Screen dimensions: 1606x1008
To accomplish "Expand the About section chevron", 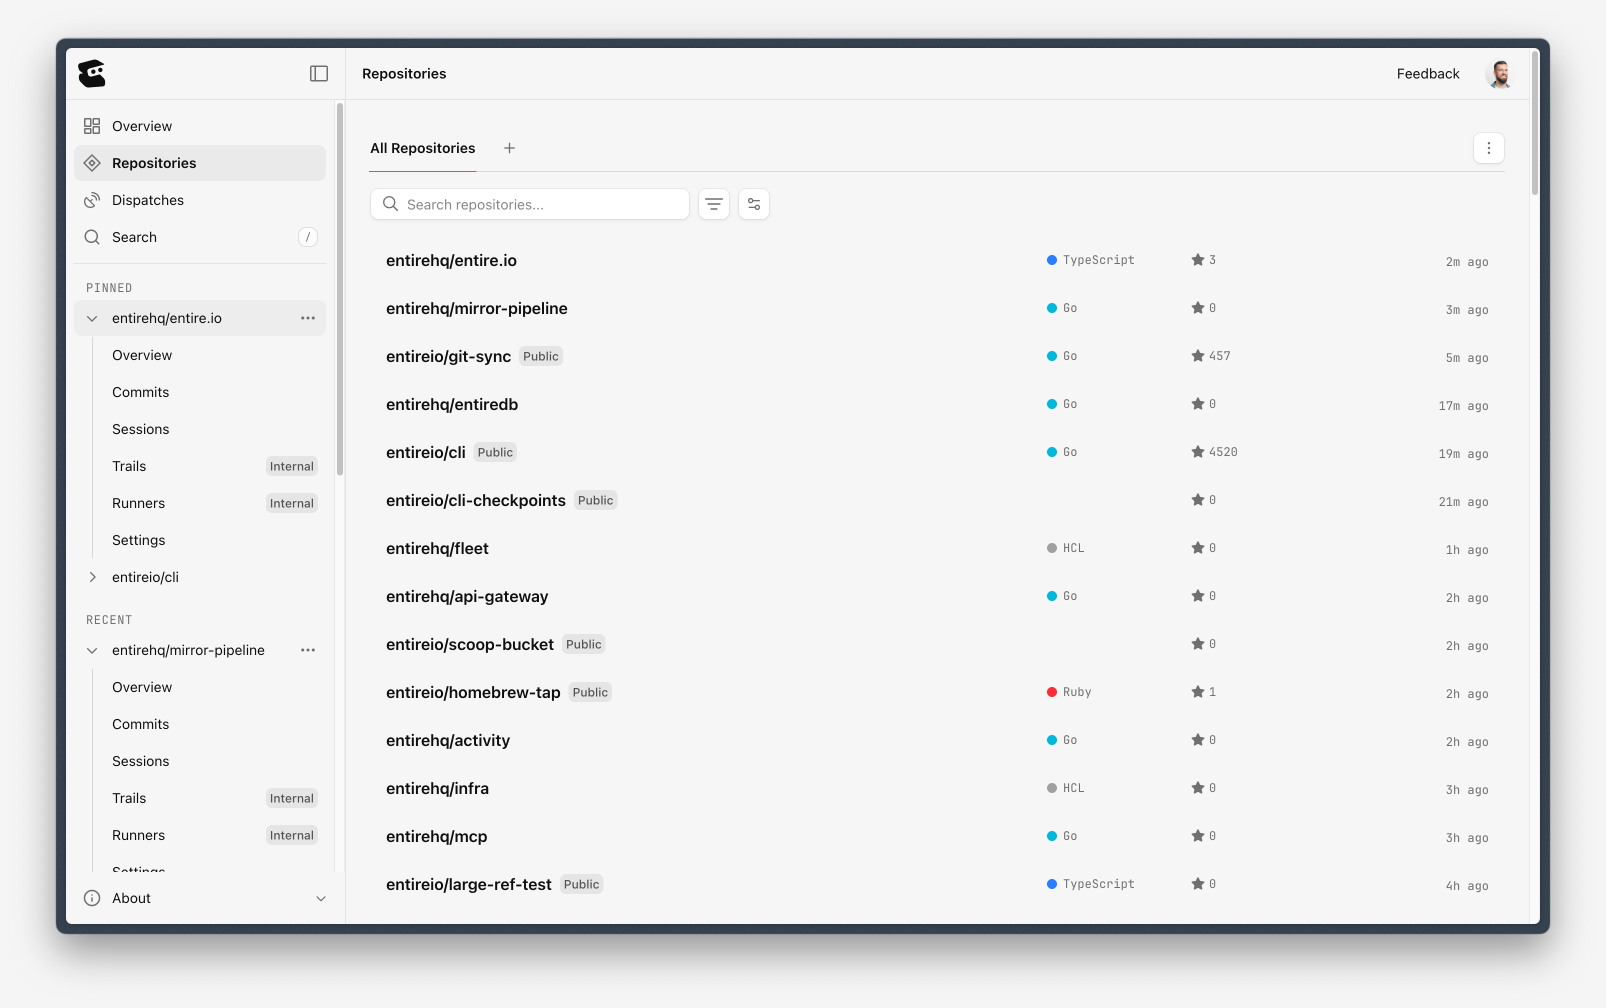I will click(x=321, y=898).
